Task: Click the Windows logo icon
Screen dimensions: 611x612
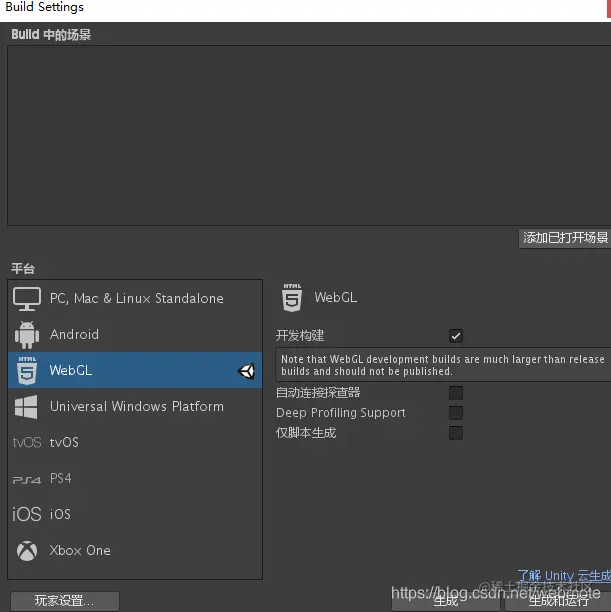Action: pyautogui.click(x=26, y=407)
